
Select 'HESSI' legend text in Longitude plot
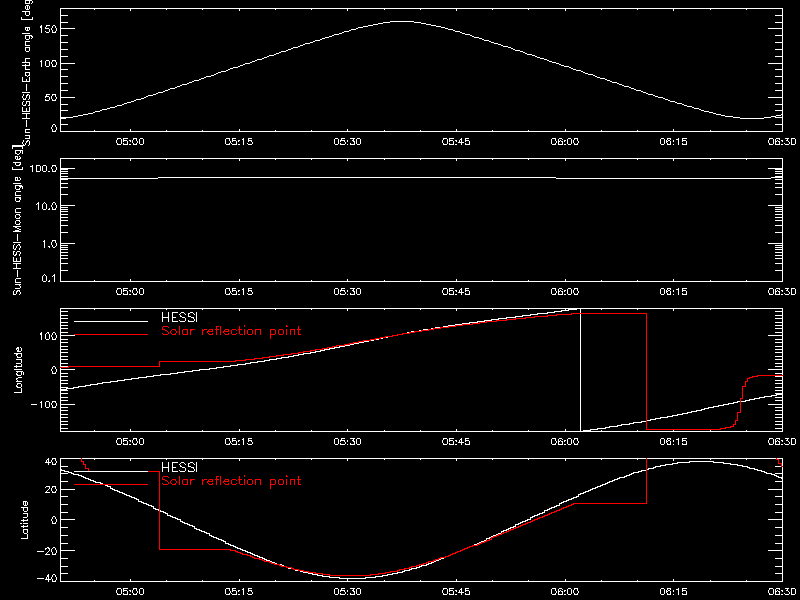(179, 318)
